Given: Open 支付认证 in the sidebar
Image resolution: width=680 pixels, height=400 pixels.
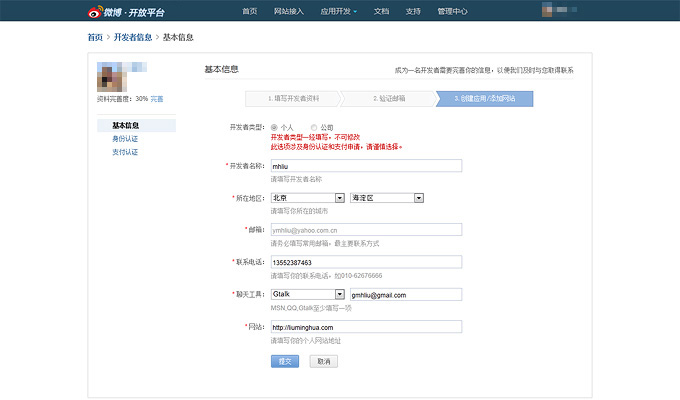Looking at the screenshot, I should 125,152.
